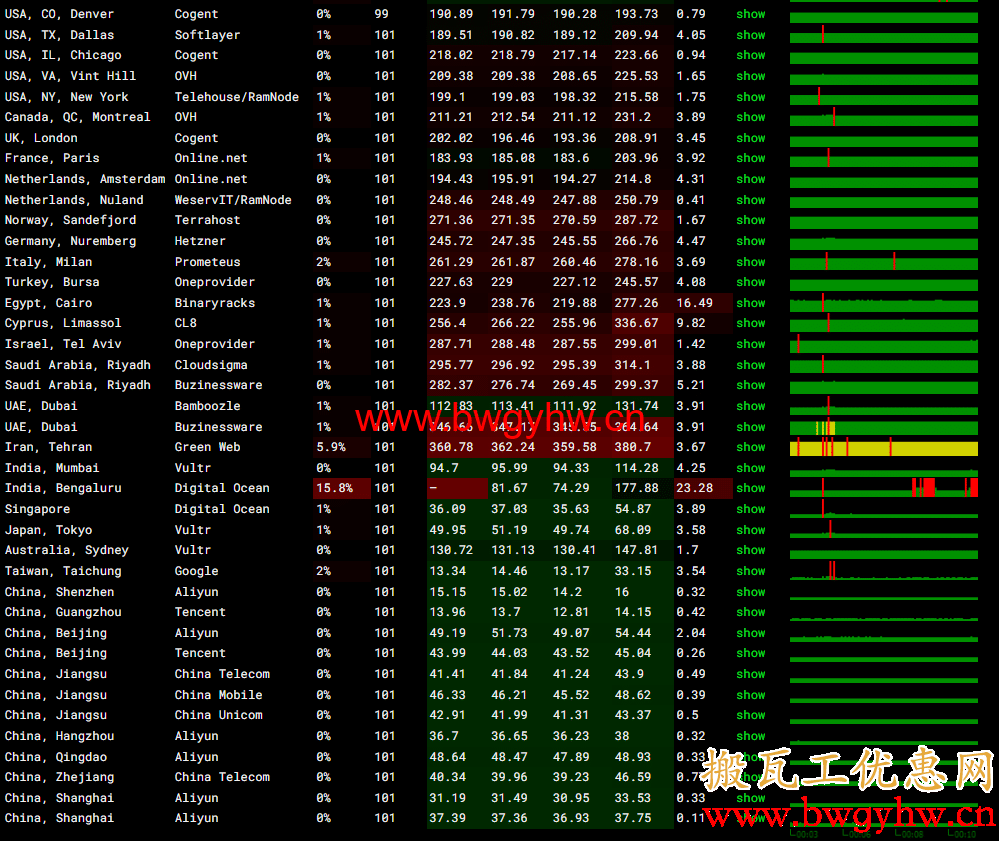Click the Prometeus provider name
The image size is (999, 841).
coord(208,262)
